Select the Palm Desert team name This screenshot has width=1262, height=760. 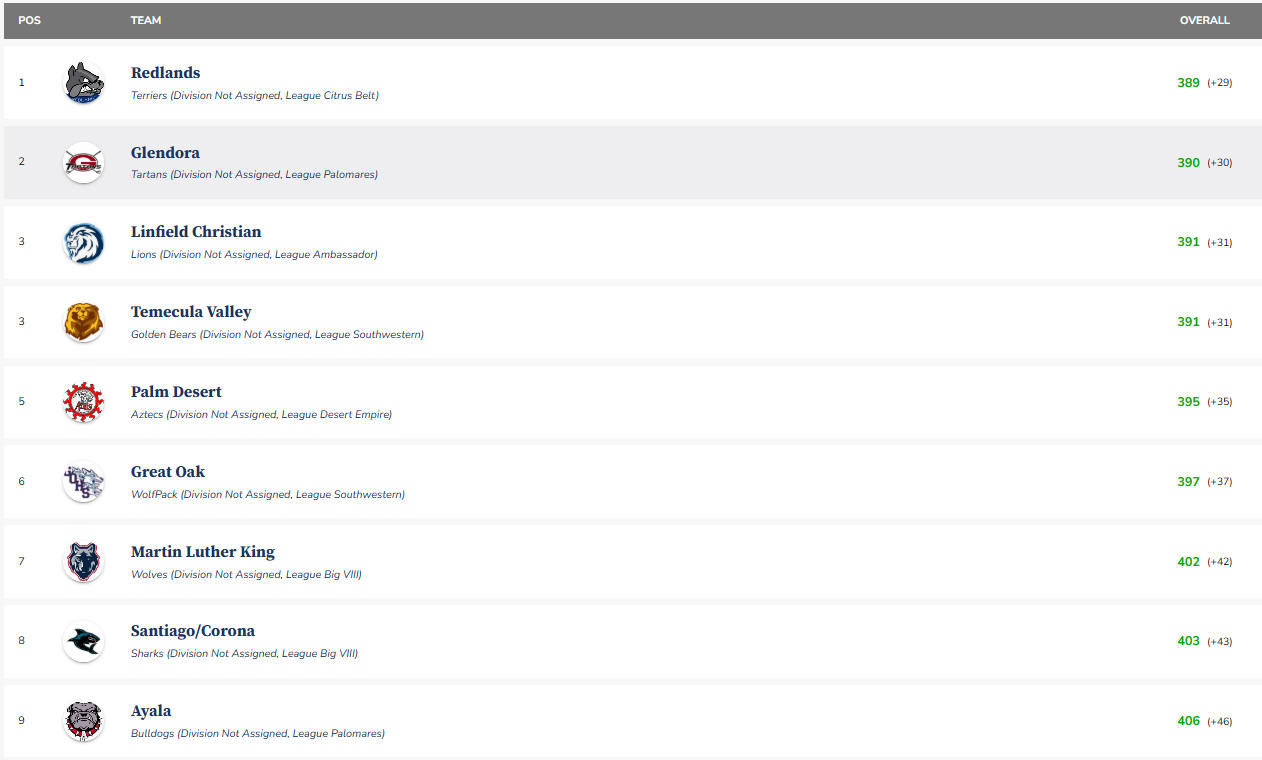tap(176, 392)
